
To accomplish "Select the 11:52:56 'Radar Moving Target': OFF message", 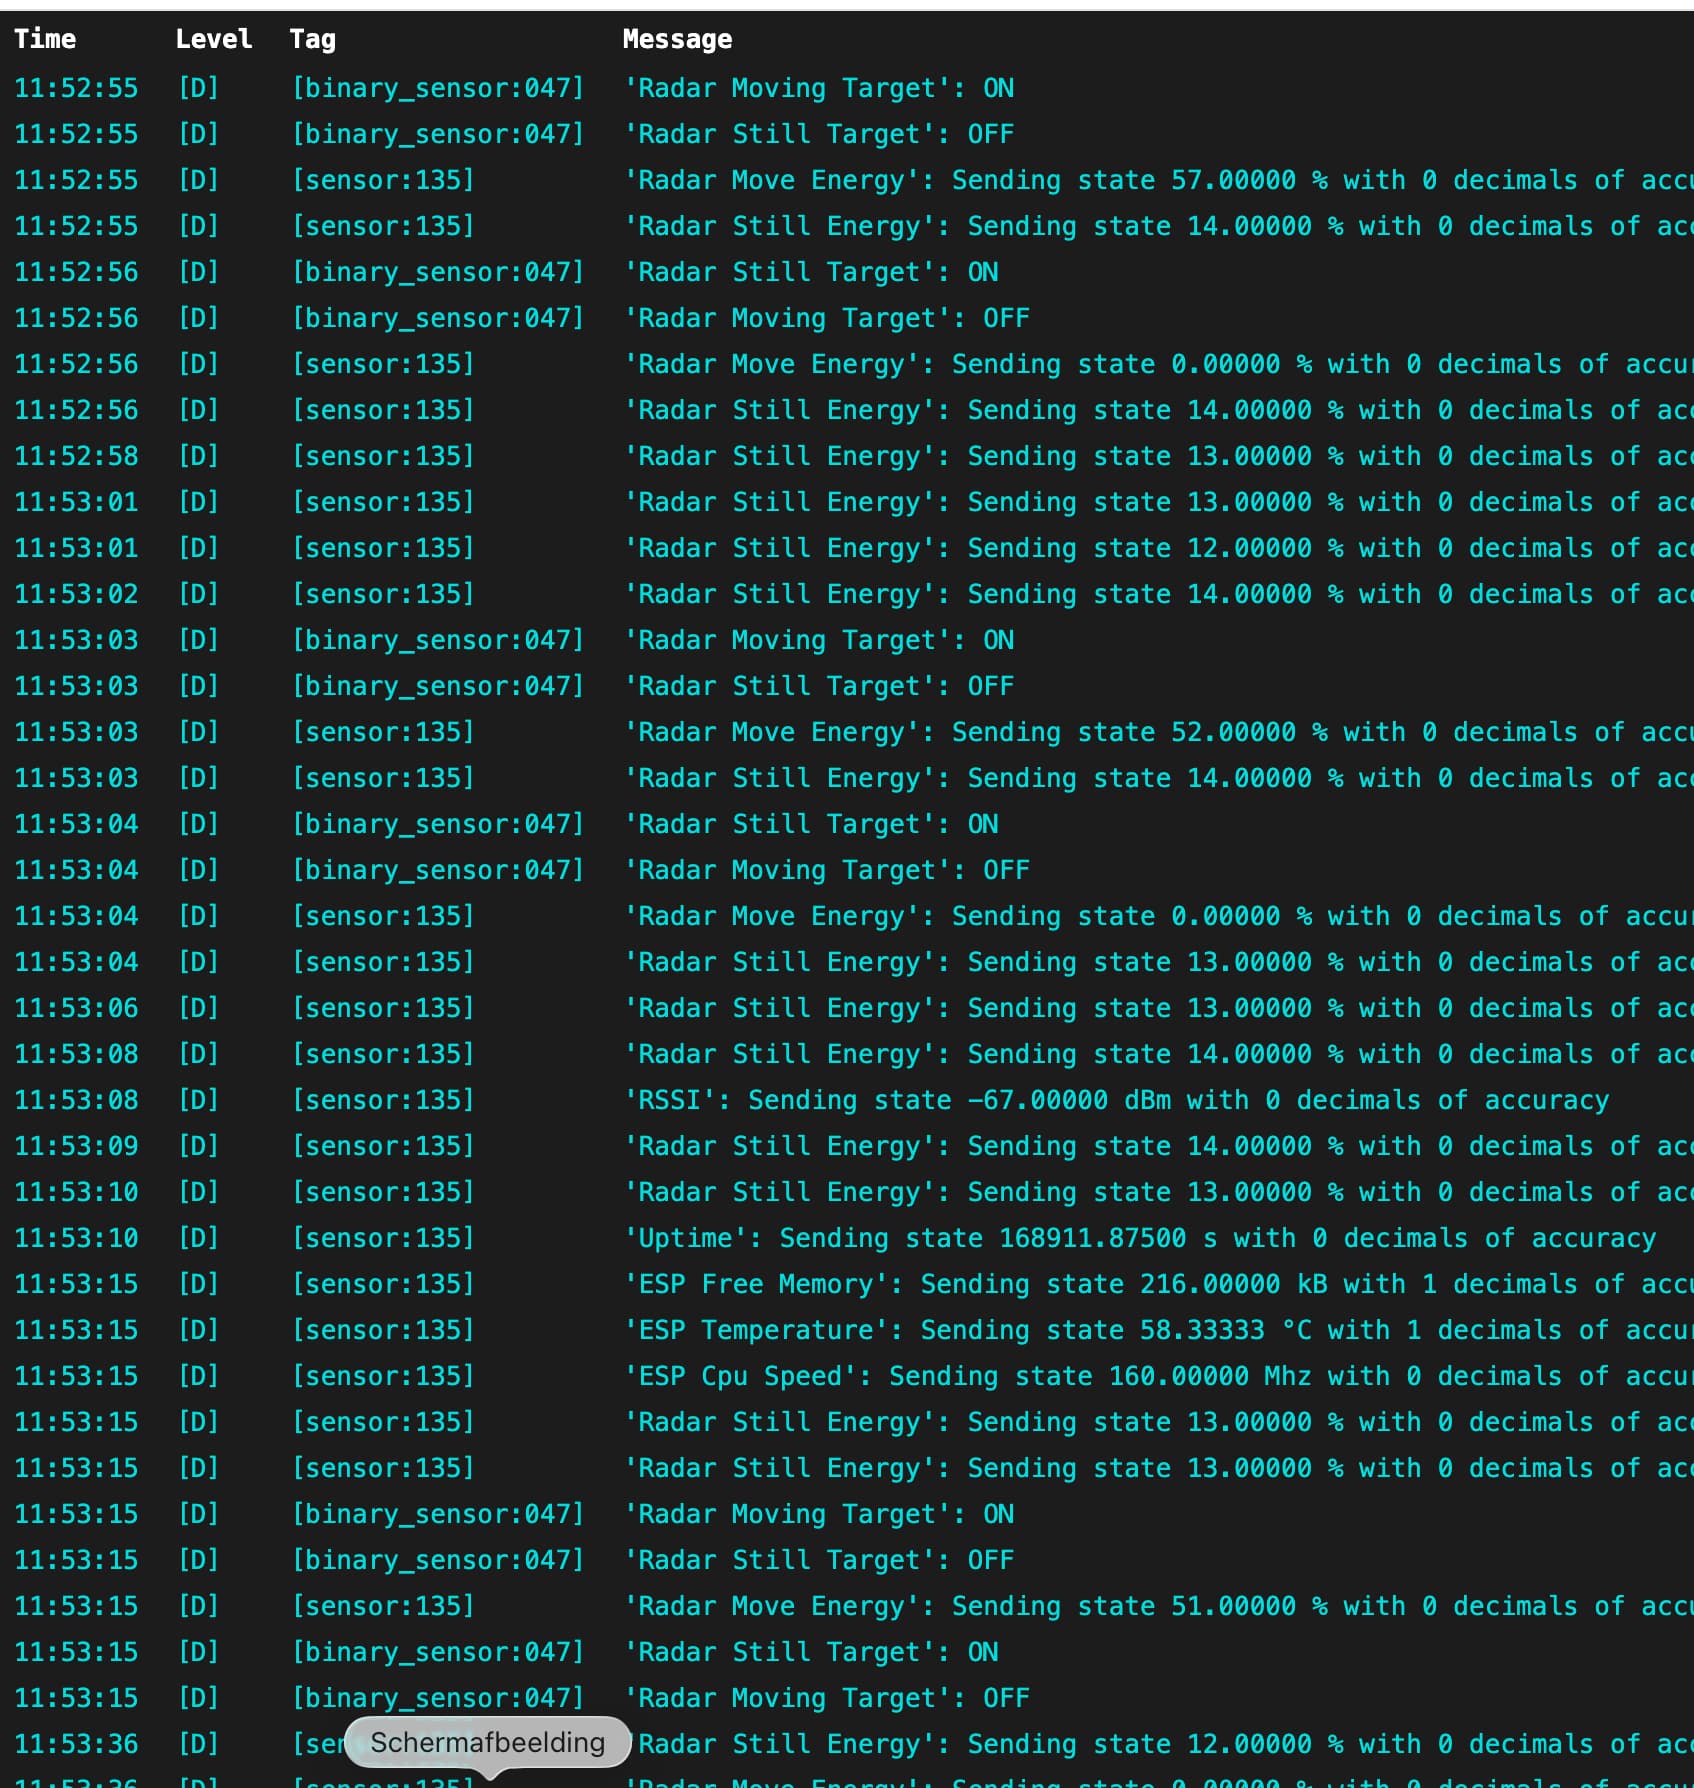I will 826,318.
